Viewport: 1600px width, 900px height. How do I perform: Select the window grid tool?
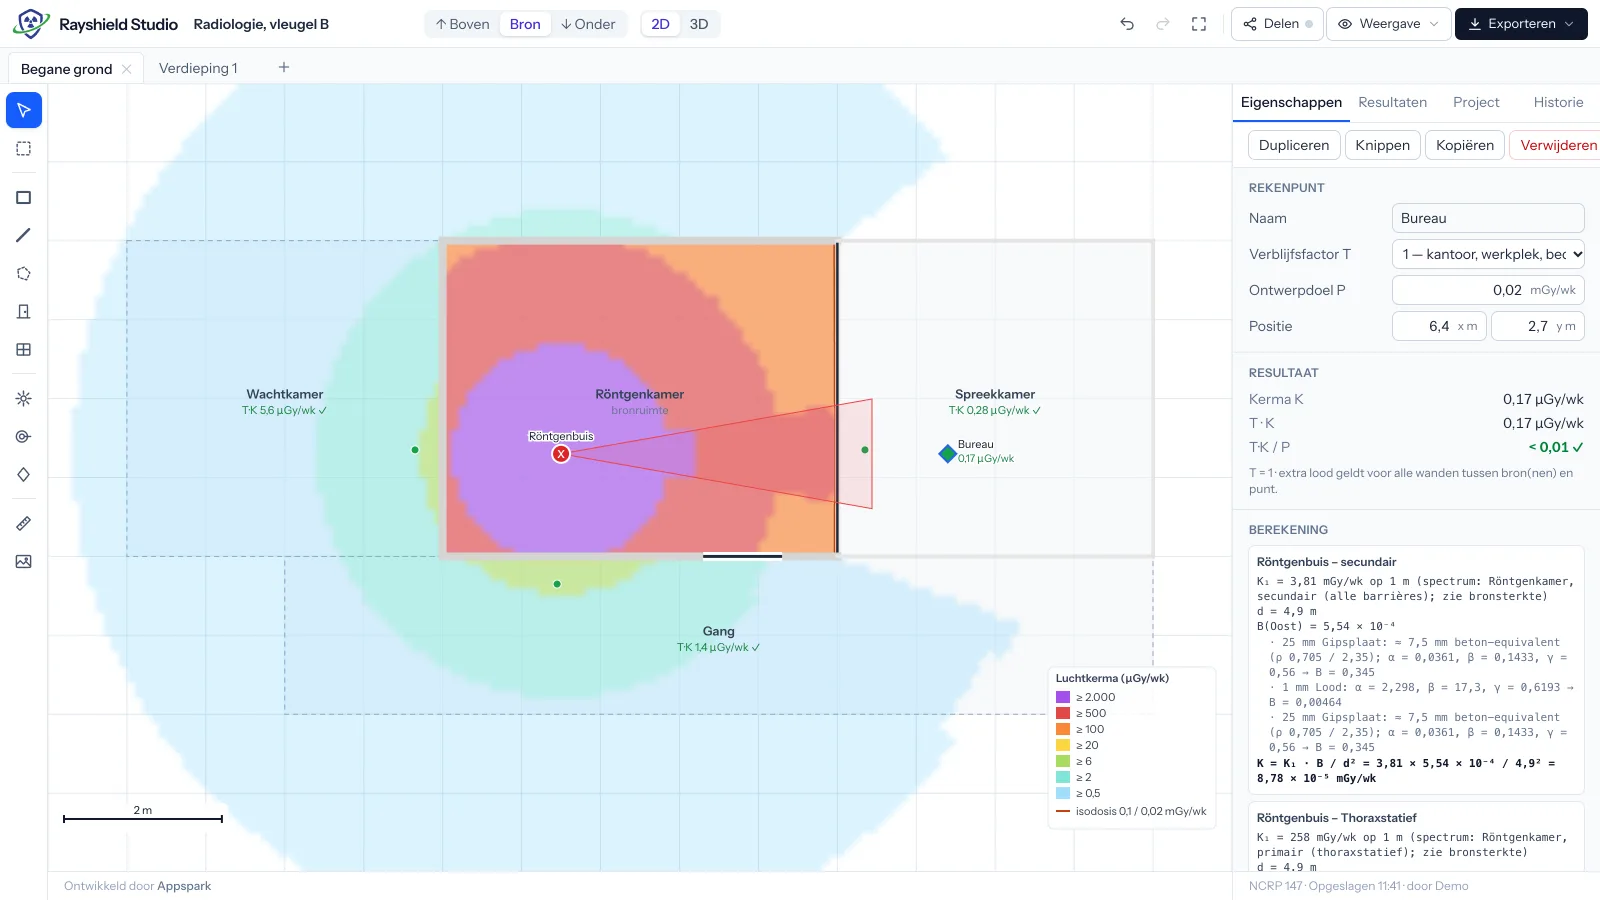point(24,350)
